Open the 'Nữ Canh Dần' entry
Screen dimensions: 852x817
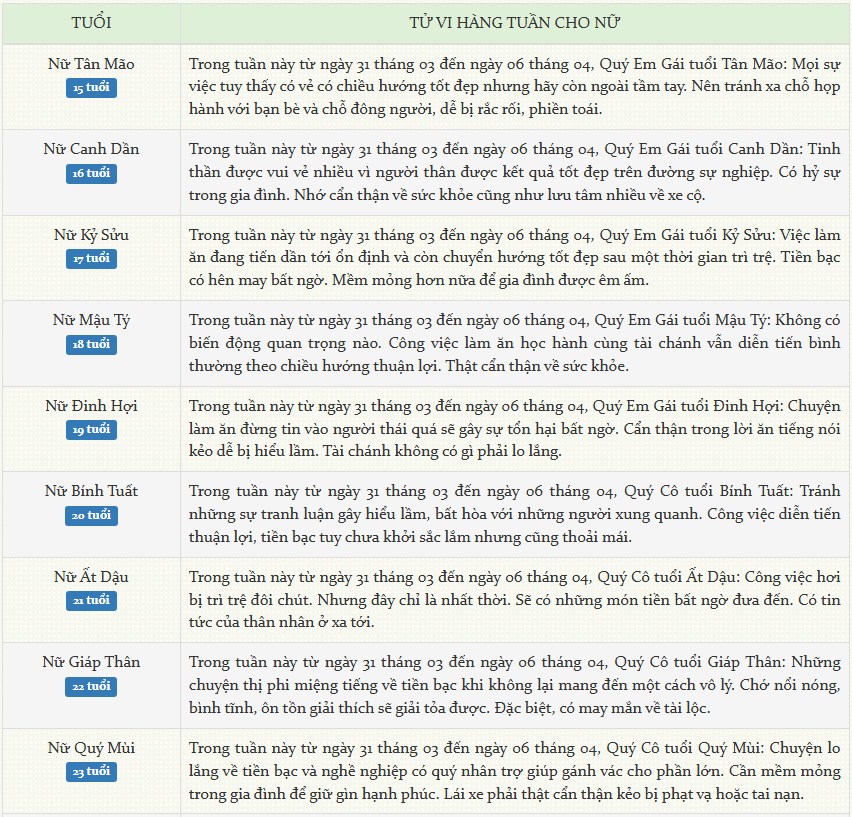[91, 149]
